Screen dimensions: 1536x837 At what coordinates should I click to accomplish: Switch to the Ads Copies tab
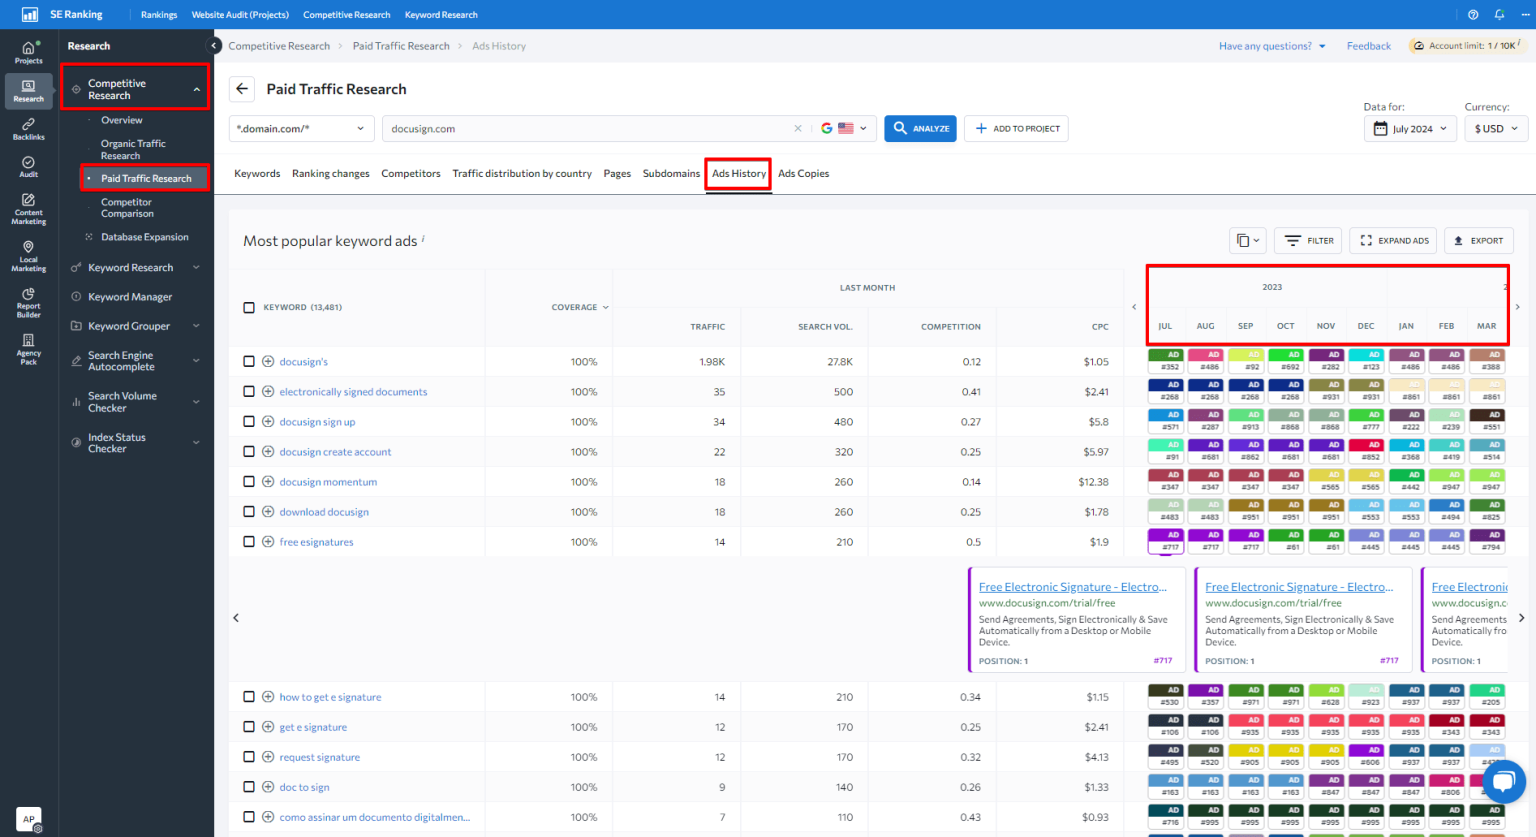tap(803, 173)
